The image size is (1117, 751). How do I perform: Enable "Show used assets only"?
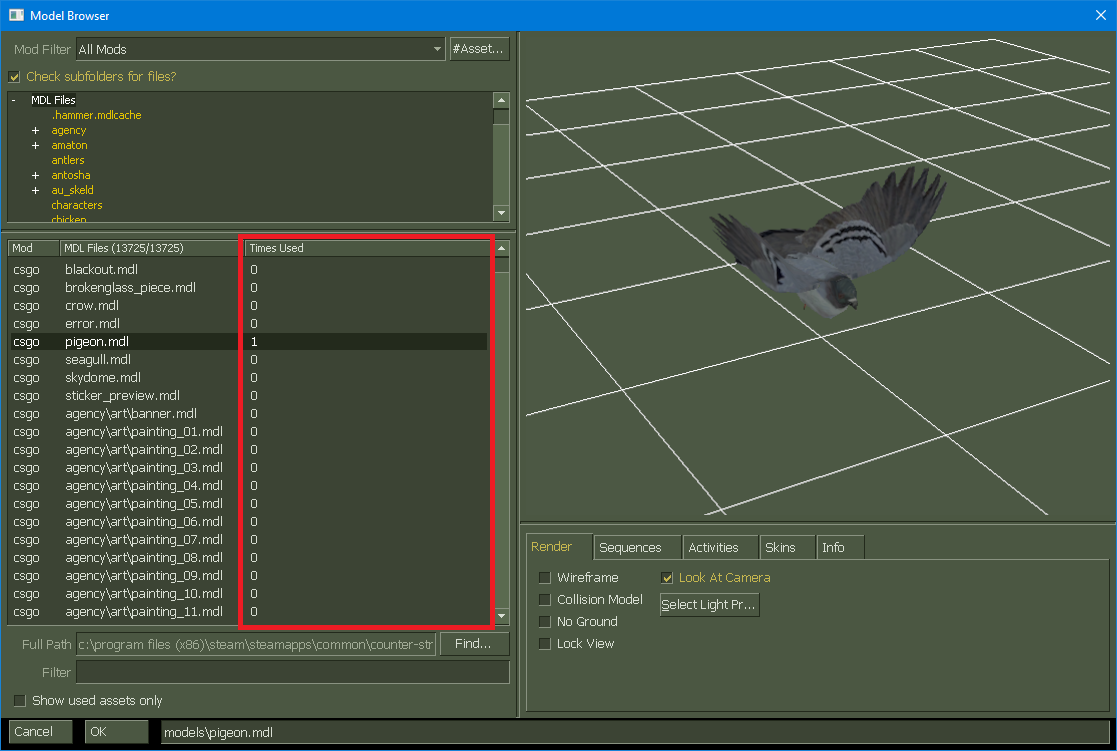[18, 701]
